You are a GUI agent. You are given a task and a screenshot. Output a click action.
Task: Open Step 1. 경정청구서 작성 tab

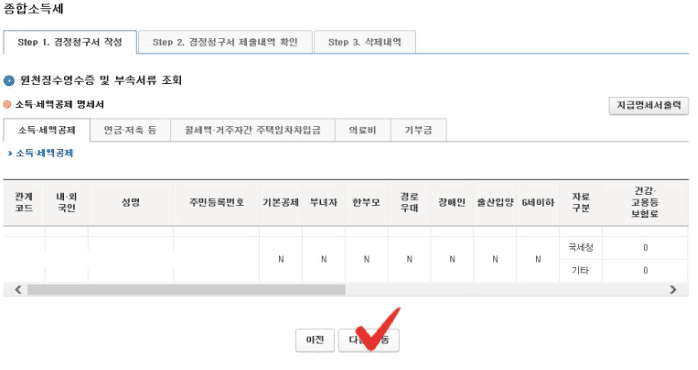[x=70, y=42]
